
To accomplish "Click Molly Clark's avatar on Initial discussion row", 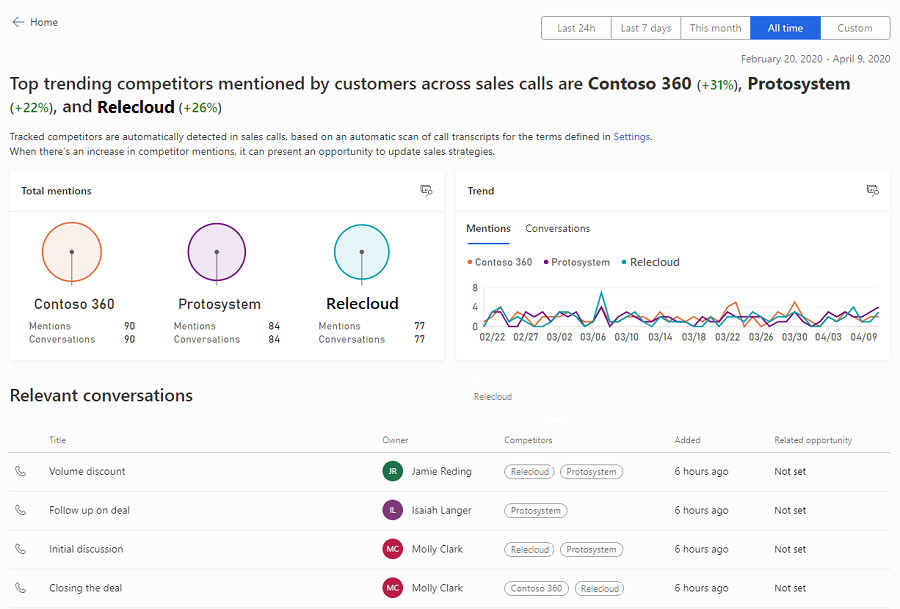I will coord(393,549).
